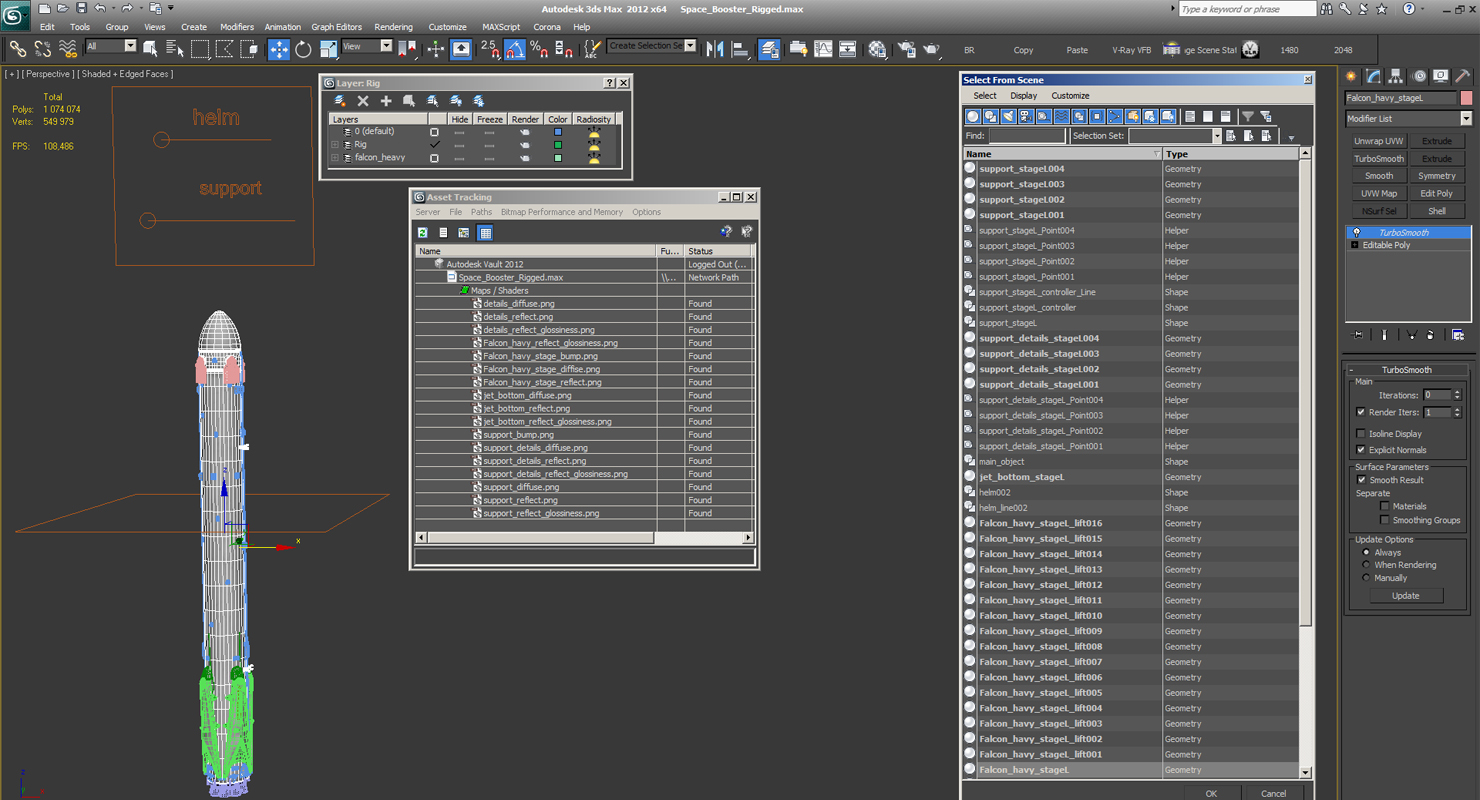Viewport: 1480px width, 800px height.
Task: Toggle TurboSmooth modifier lightbulb on/off
Action: click(x=1356, y=232)
